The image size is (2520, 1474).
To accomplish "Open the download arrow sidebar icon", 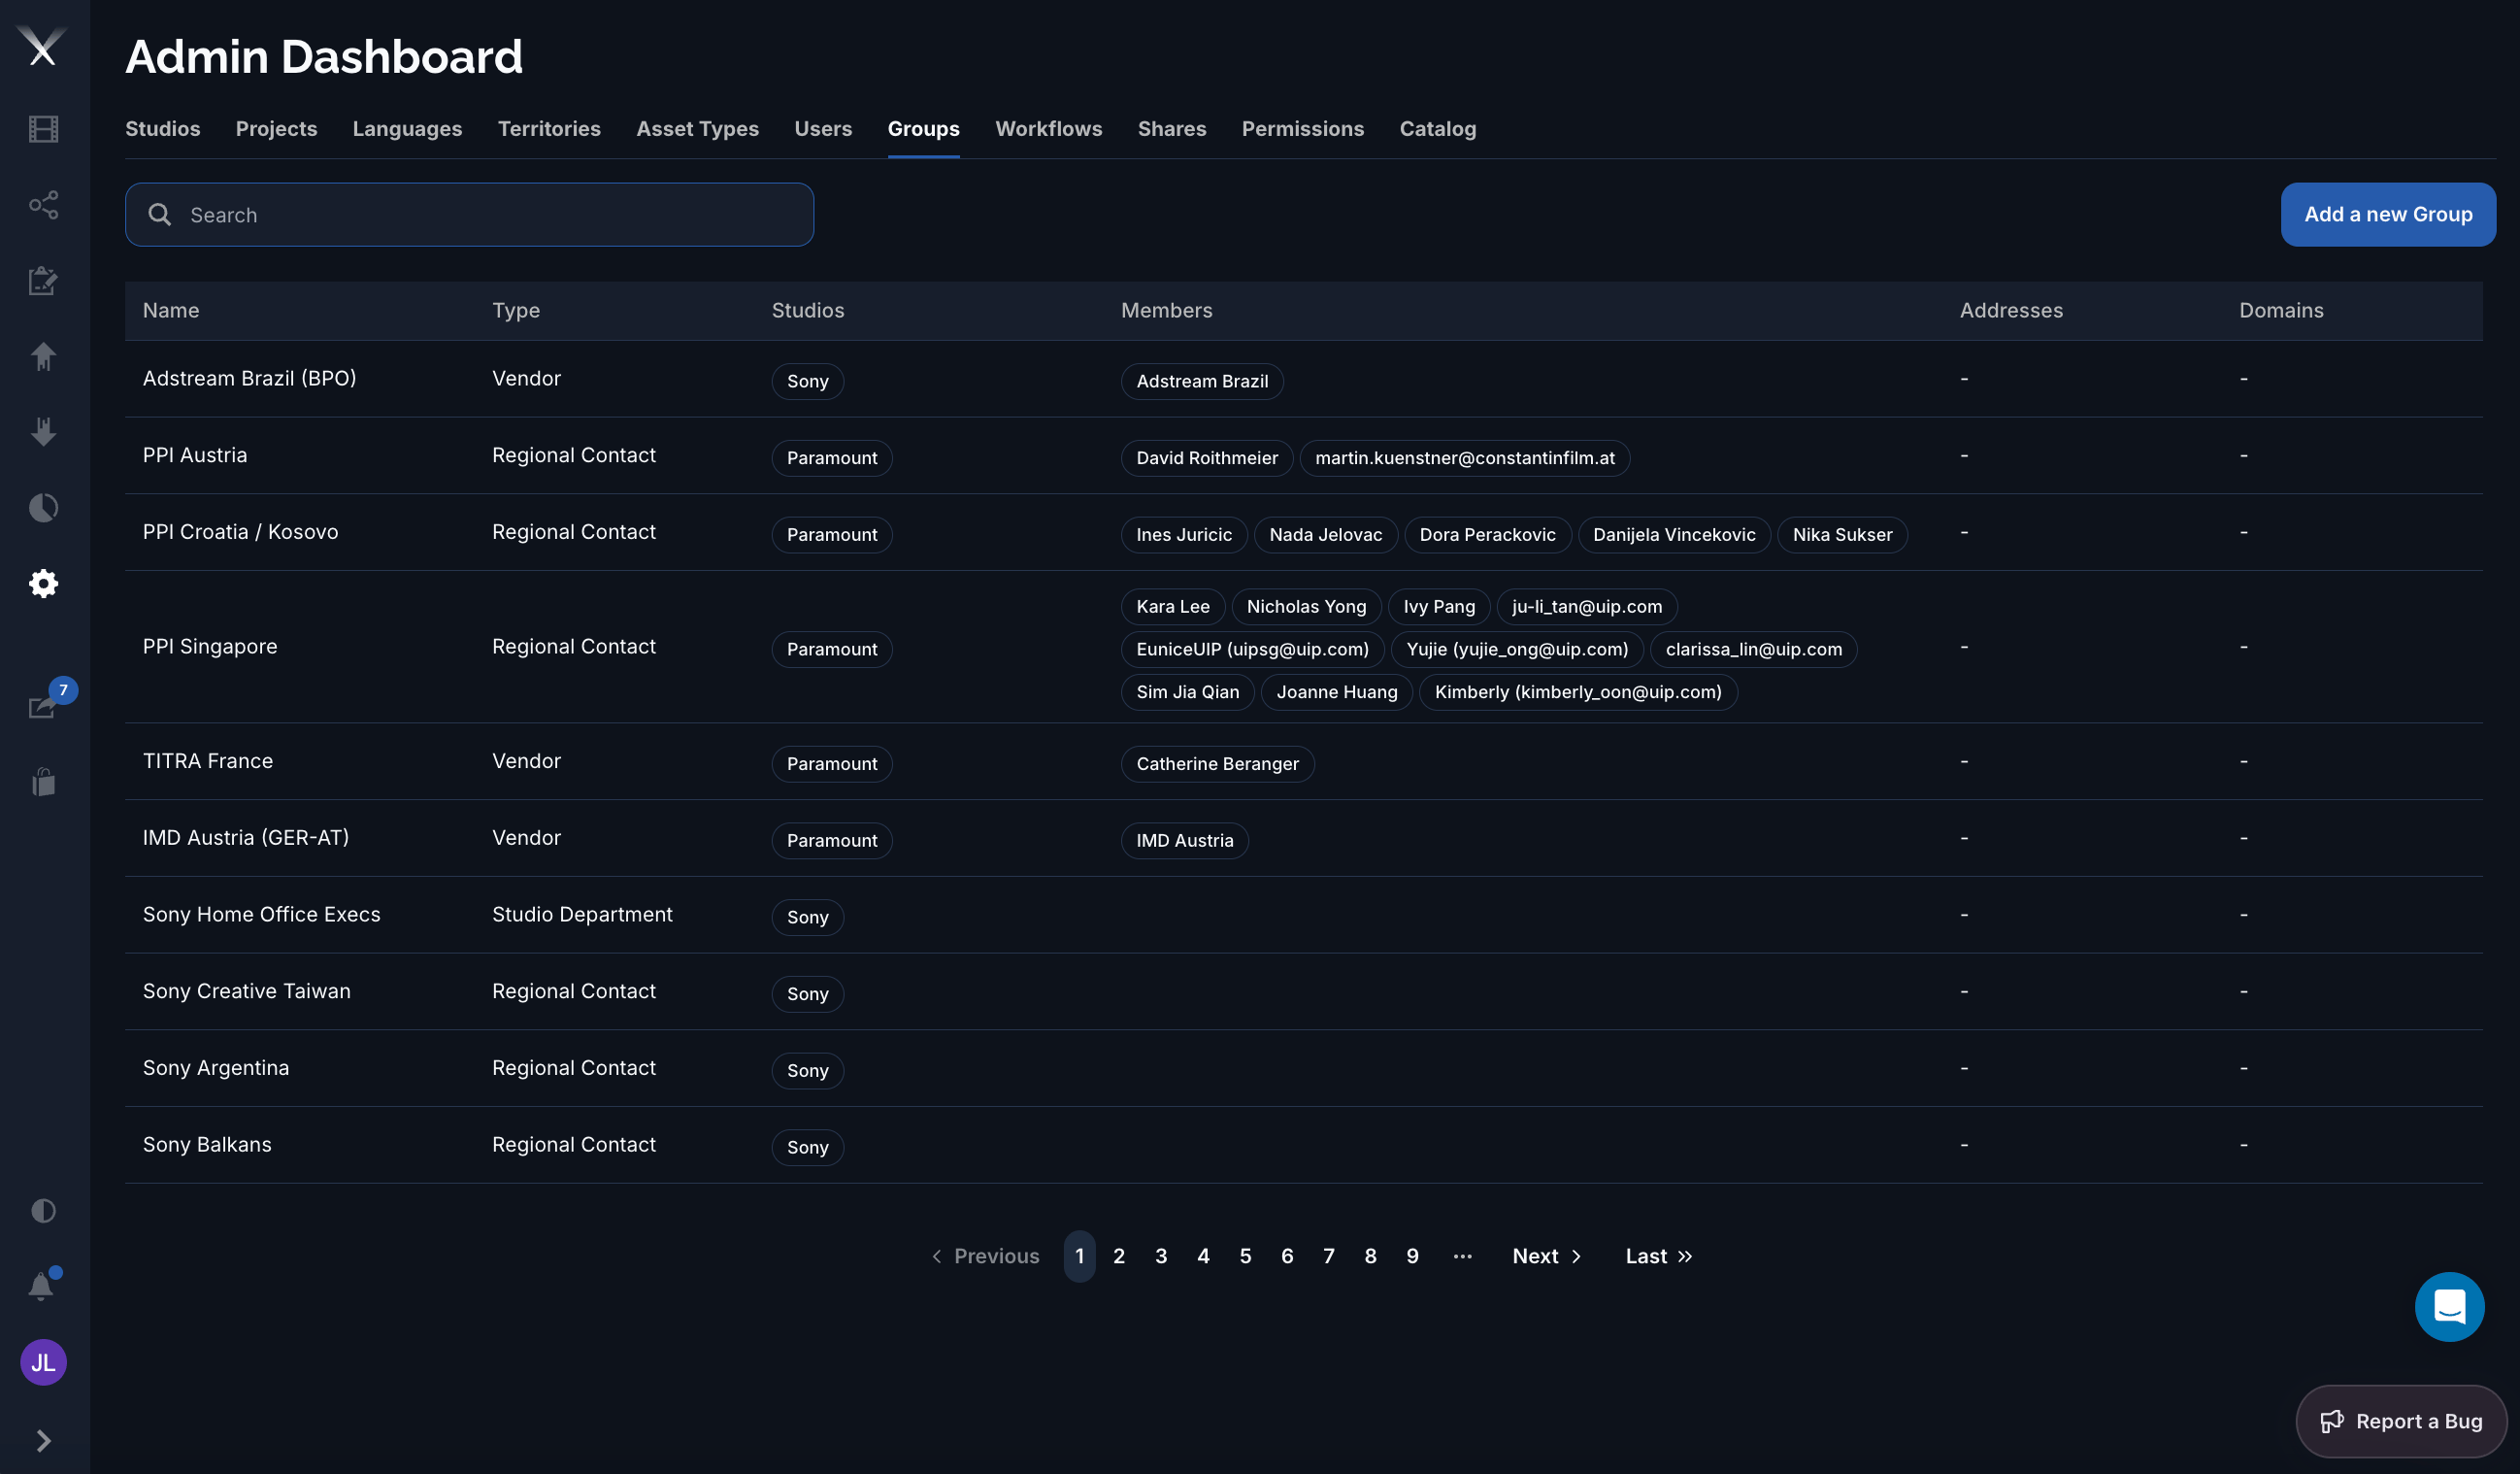I will (43, 432).
